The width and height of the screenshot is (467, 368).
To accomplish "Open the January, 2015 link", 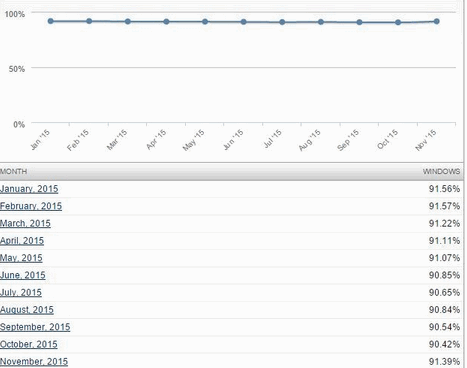I will tap(29, 189).
